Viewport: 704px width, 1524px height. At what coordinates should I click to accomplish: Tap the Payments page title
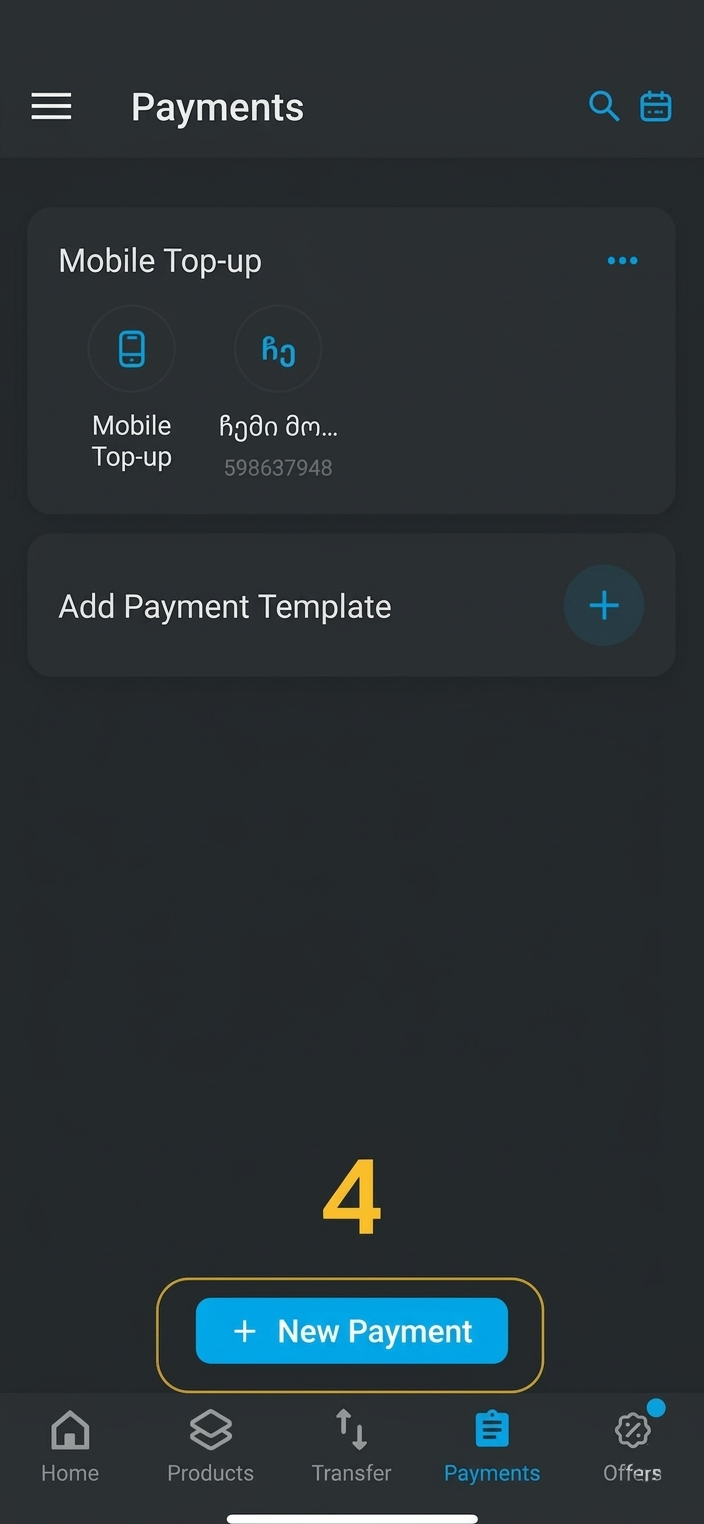pos(217,107)
